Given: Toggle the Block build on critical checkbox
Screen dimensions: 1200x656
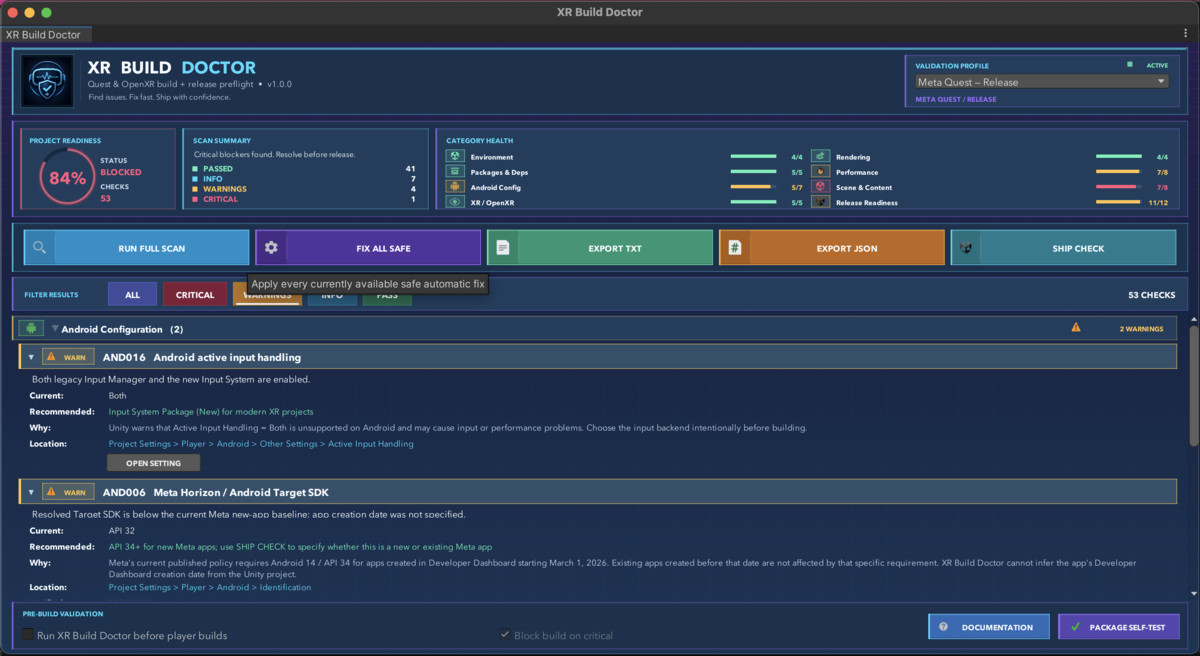Looking at the screenshot, I should [505, 635].
